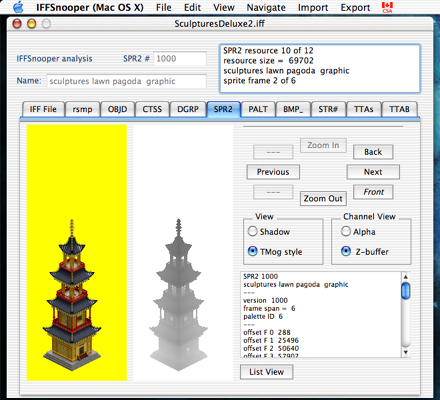
Task: Switch to the DGRP tab
Action: 188,109
